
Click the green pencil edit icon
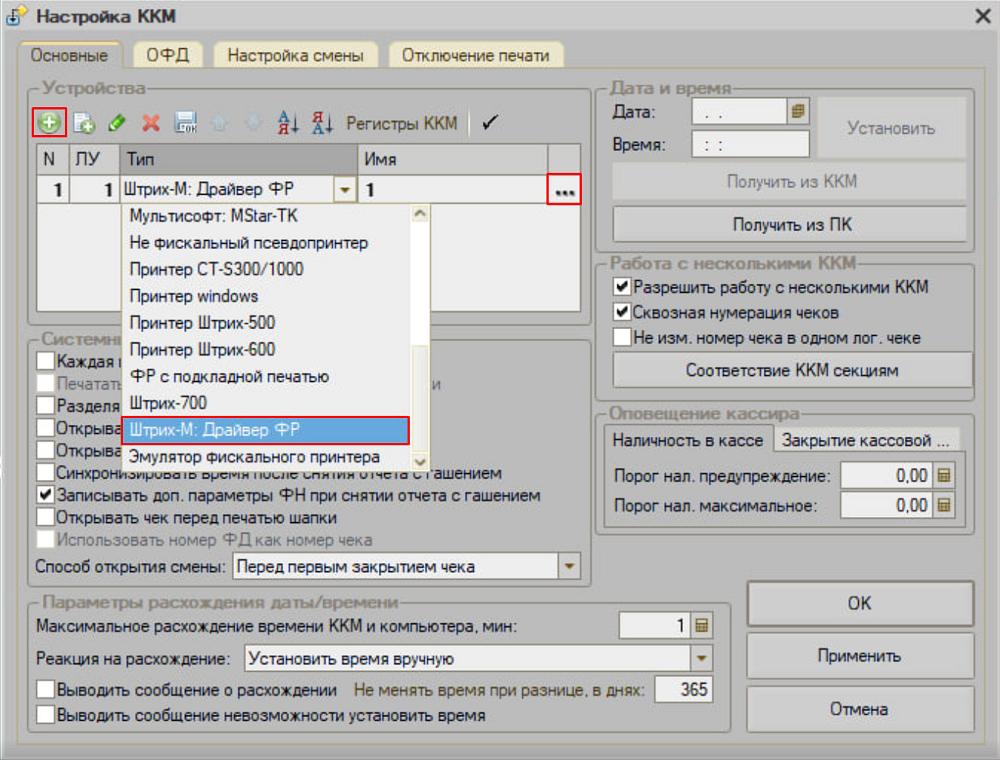pos(117,123)
